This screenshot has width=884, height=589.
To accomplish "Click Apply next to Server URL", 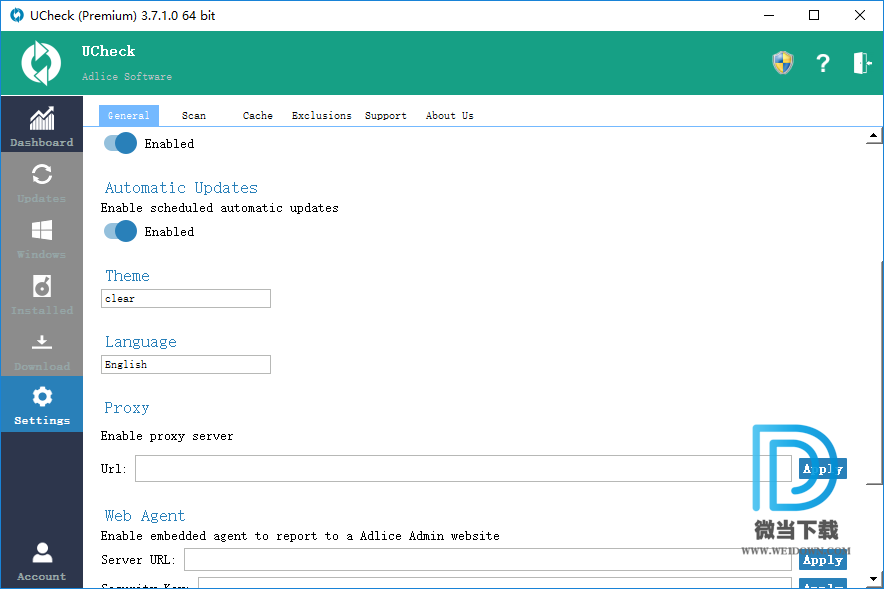I will click(x=822, y=560).
